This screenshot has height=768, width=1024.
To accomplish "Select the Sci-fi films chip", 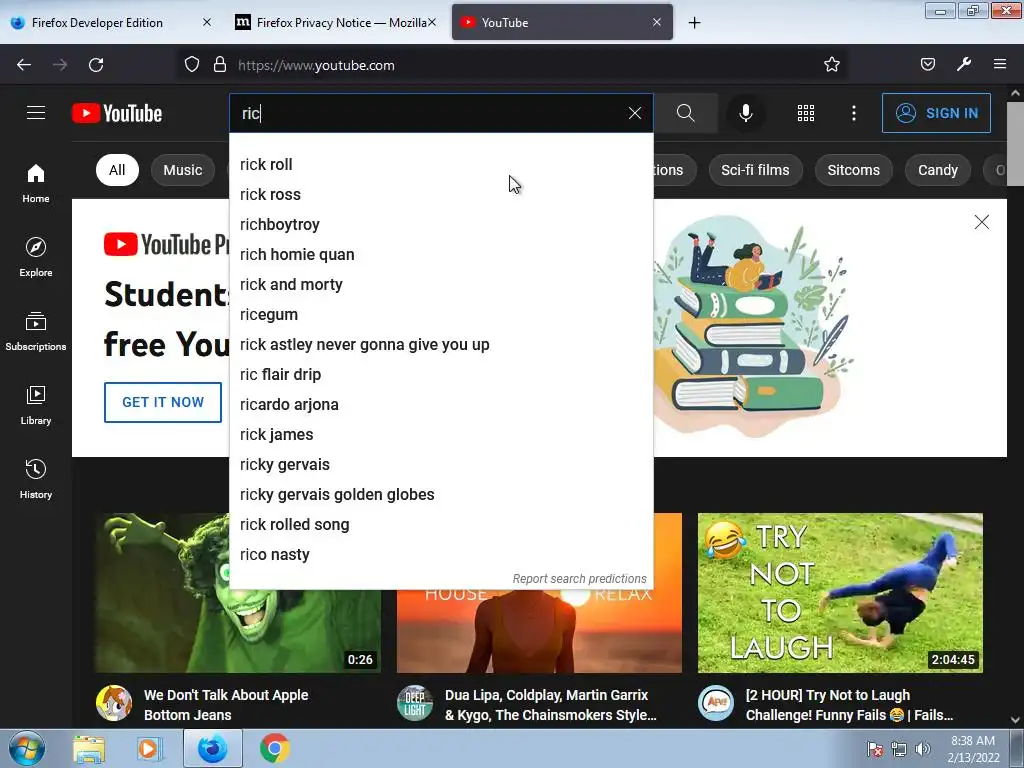I will point(755,170).
